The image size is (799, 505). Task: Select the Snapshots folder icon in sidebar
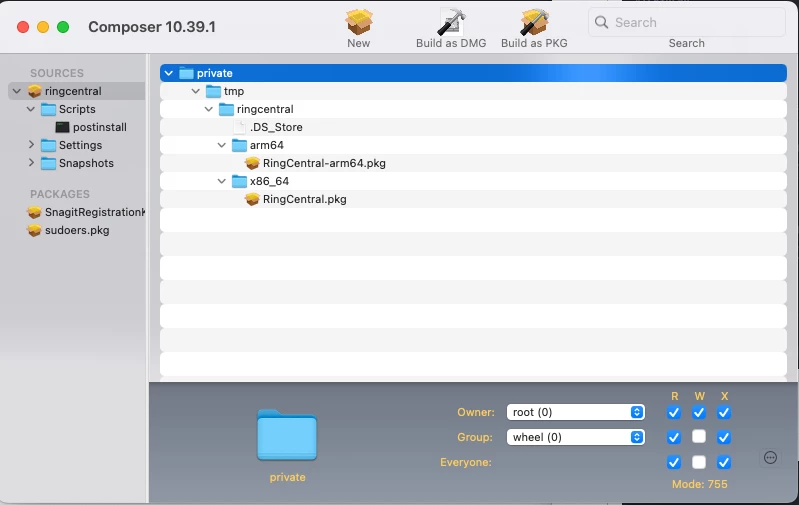pyautogui.click(x=48, y=163)
